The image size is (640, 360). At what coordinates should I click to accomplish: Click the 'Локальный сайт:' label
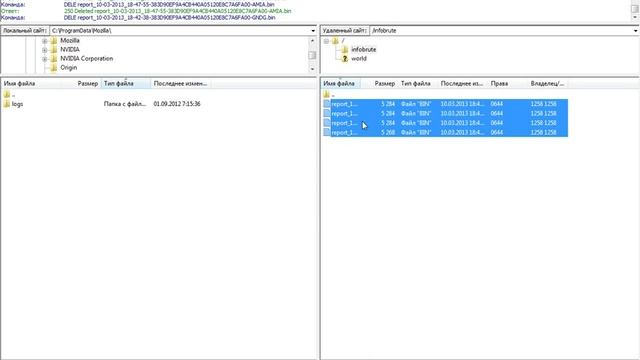coord(24,31)
